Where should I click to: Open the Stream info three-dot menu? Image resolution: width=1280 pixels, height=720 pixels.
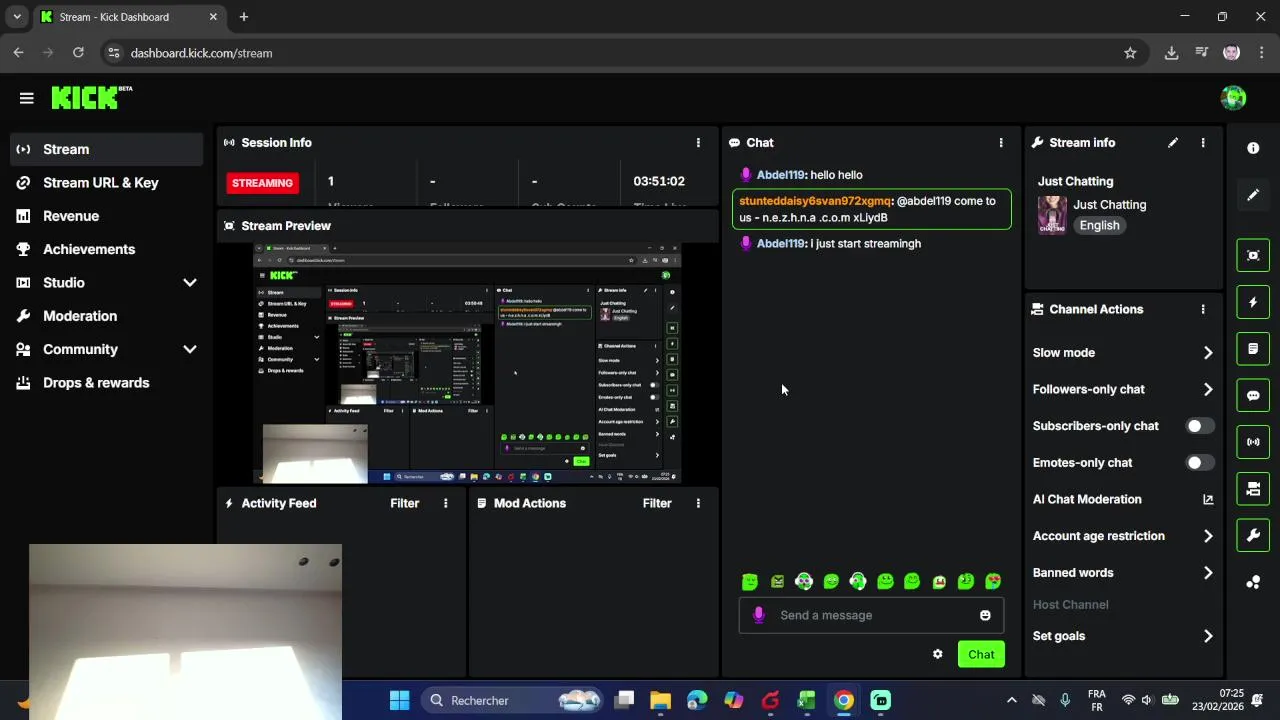coord(1203,143)
